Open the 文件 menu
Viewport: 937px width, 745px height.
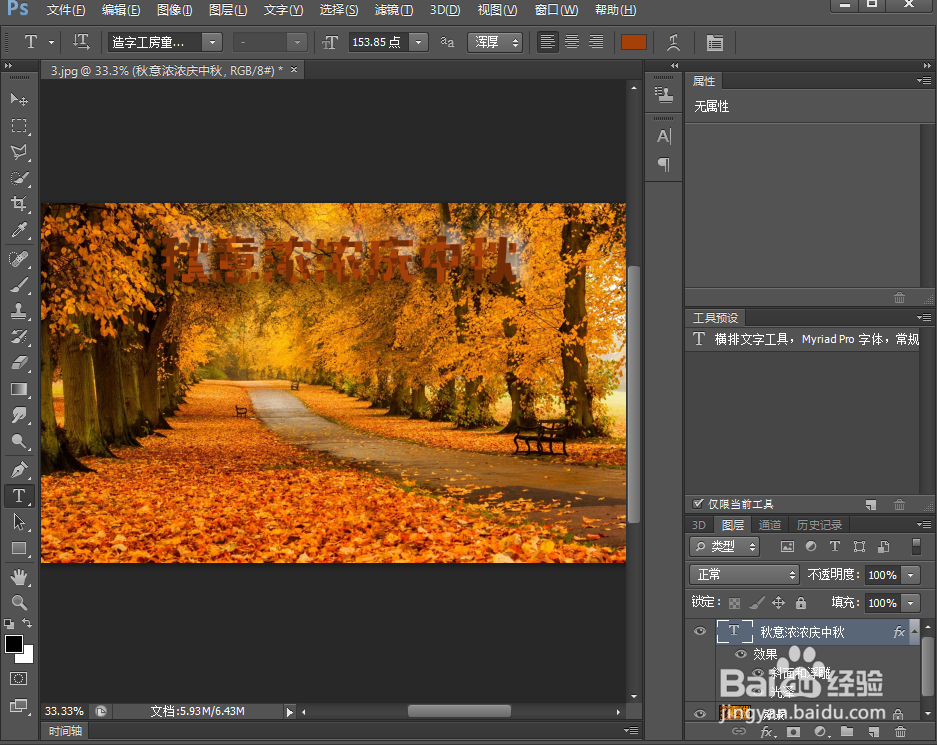click(66, 10)
